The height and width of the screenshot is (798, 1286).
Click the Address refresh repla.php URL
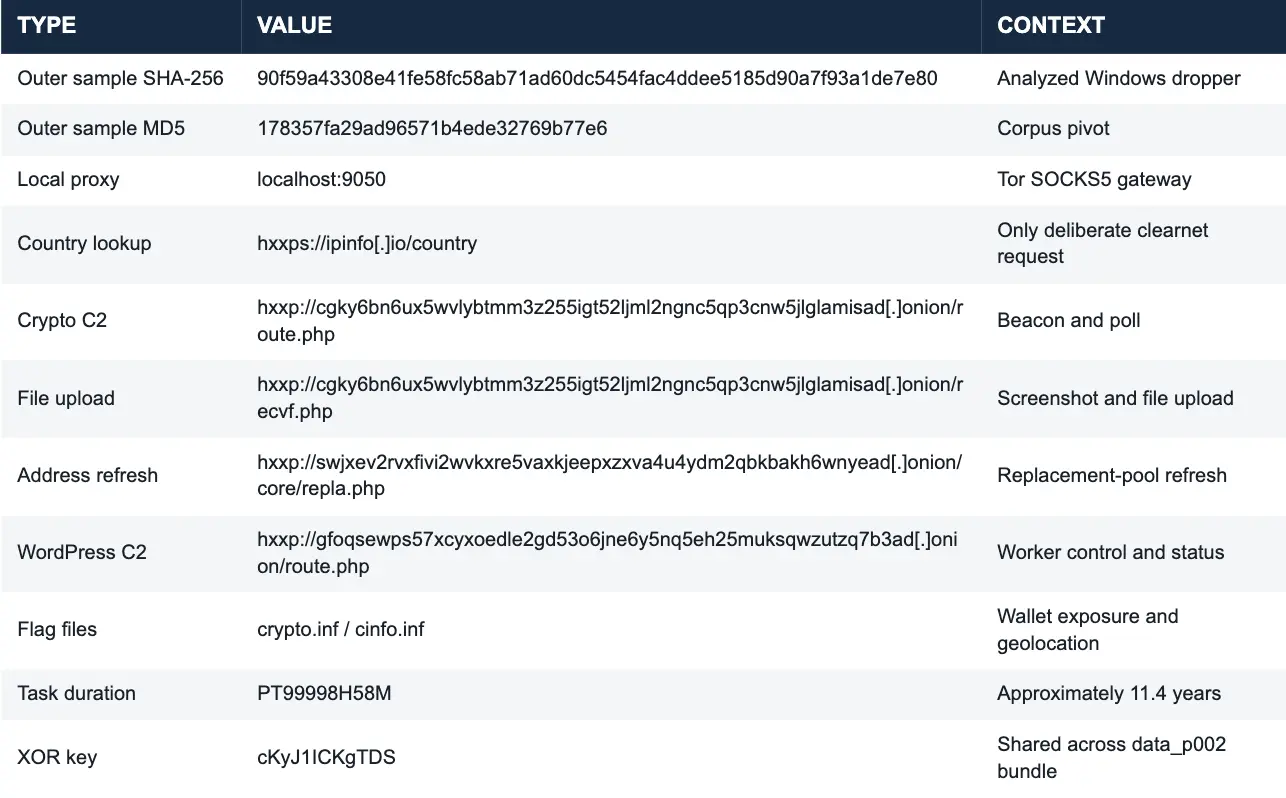(609, 475)
